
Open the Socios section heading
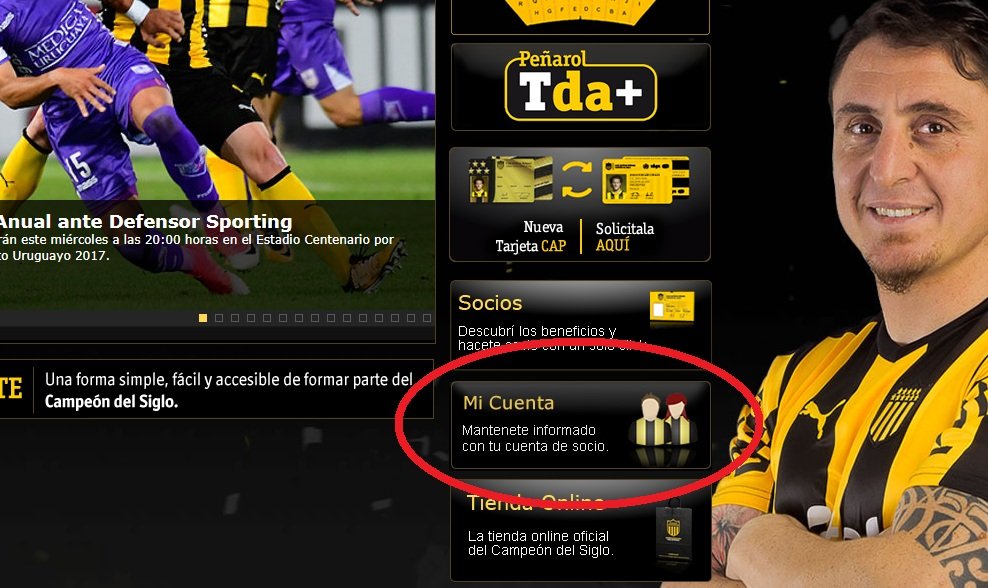tap(490, 303)
